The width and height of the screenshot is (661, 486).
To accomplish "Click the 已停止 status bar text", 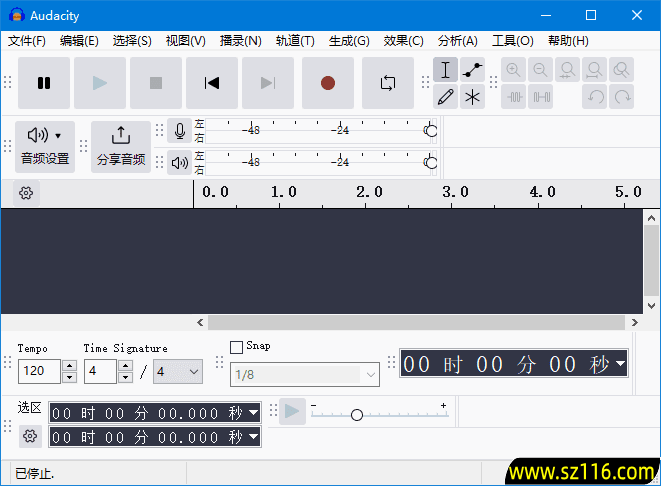I will 35,473.
